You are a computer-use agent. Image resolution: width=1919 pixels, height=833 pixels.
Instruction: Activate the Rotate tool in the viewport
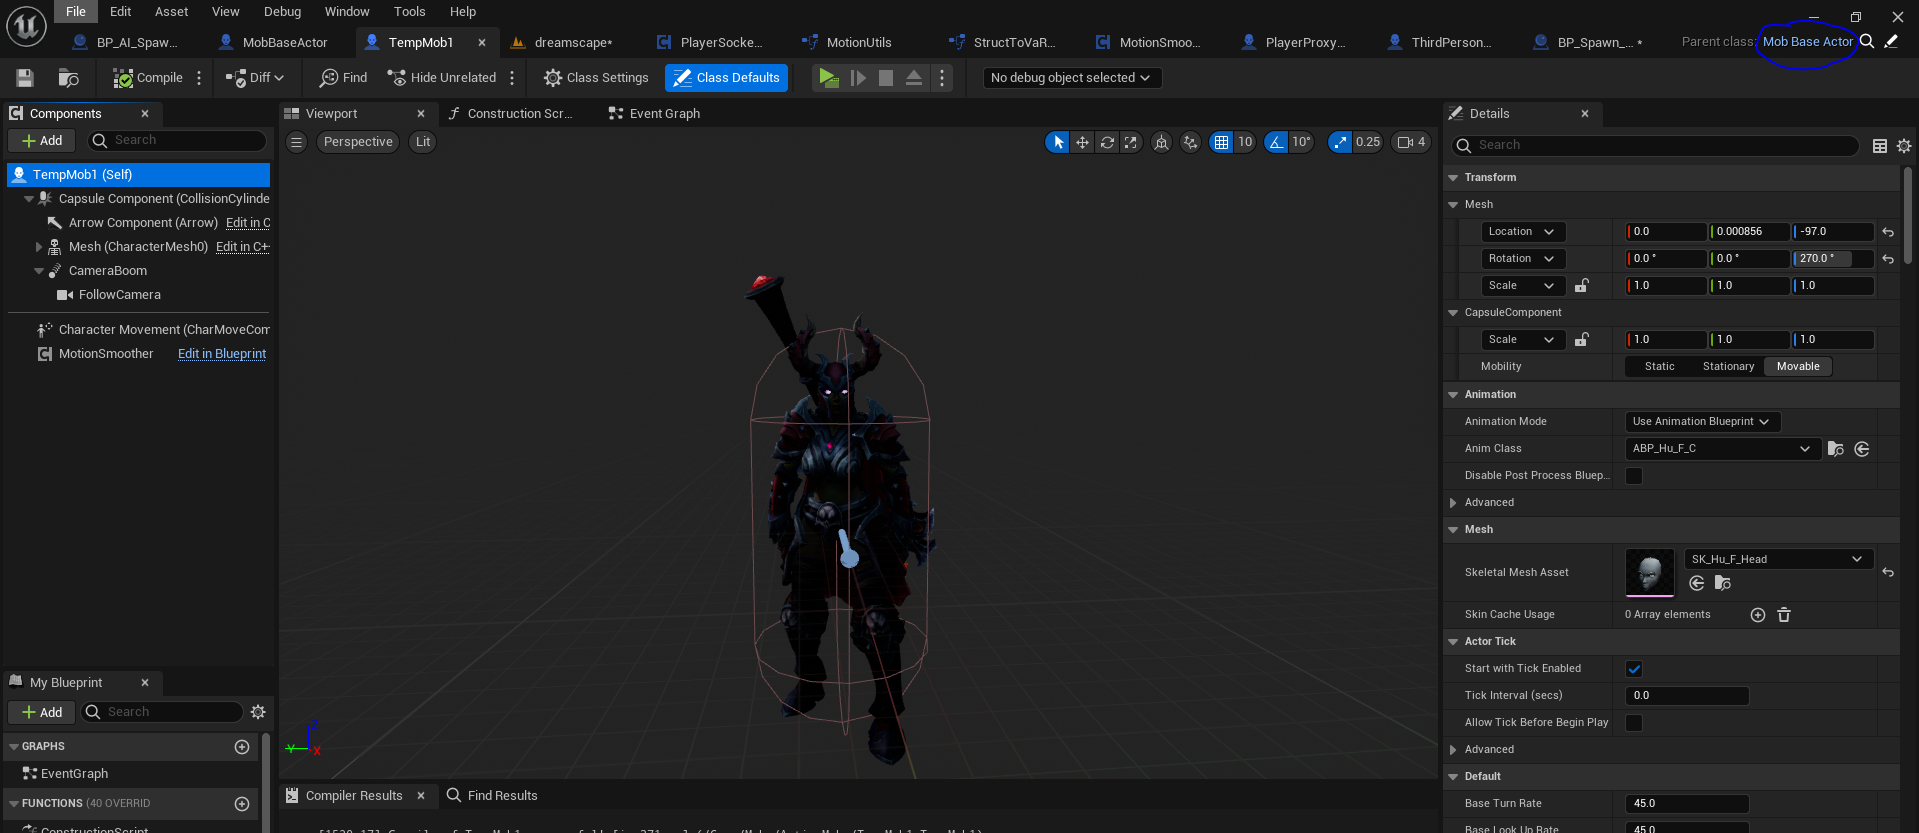1107,142
